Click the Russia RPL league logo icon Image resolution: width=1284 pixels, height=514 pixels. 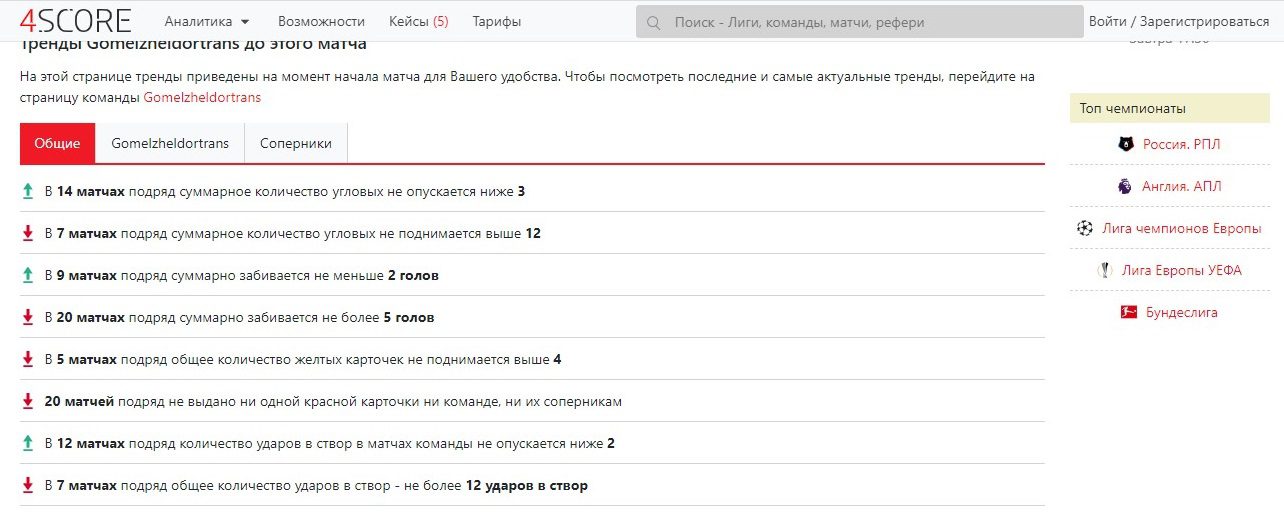[x=1126, y=144]
